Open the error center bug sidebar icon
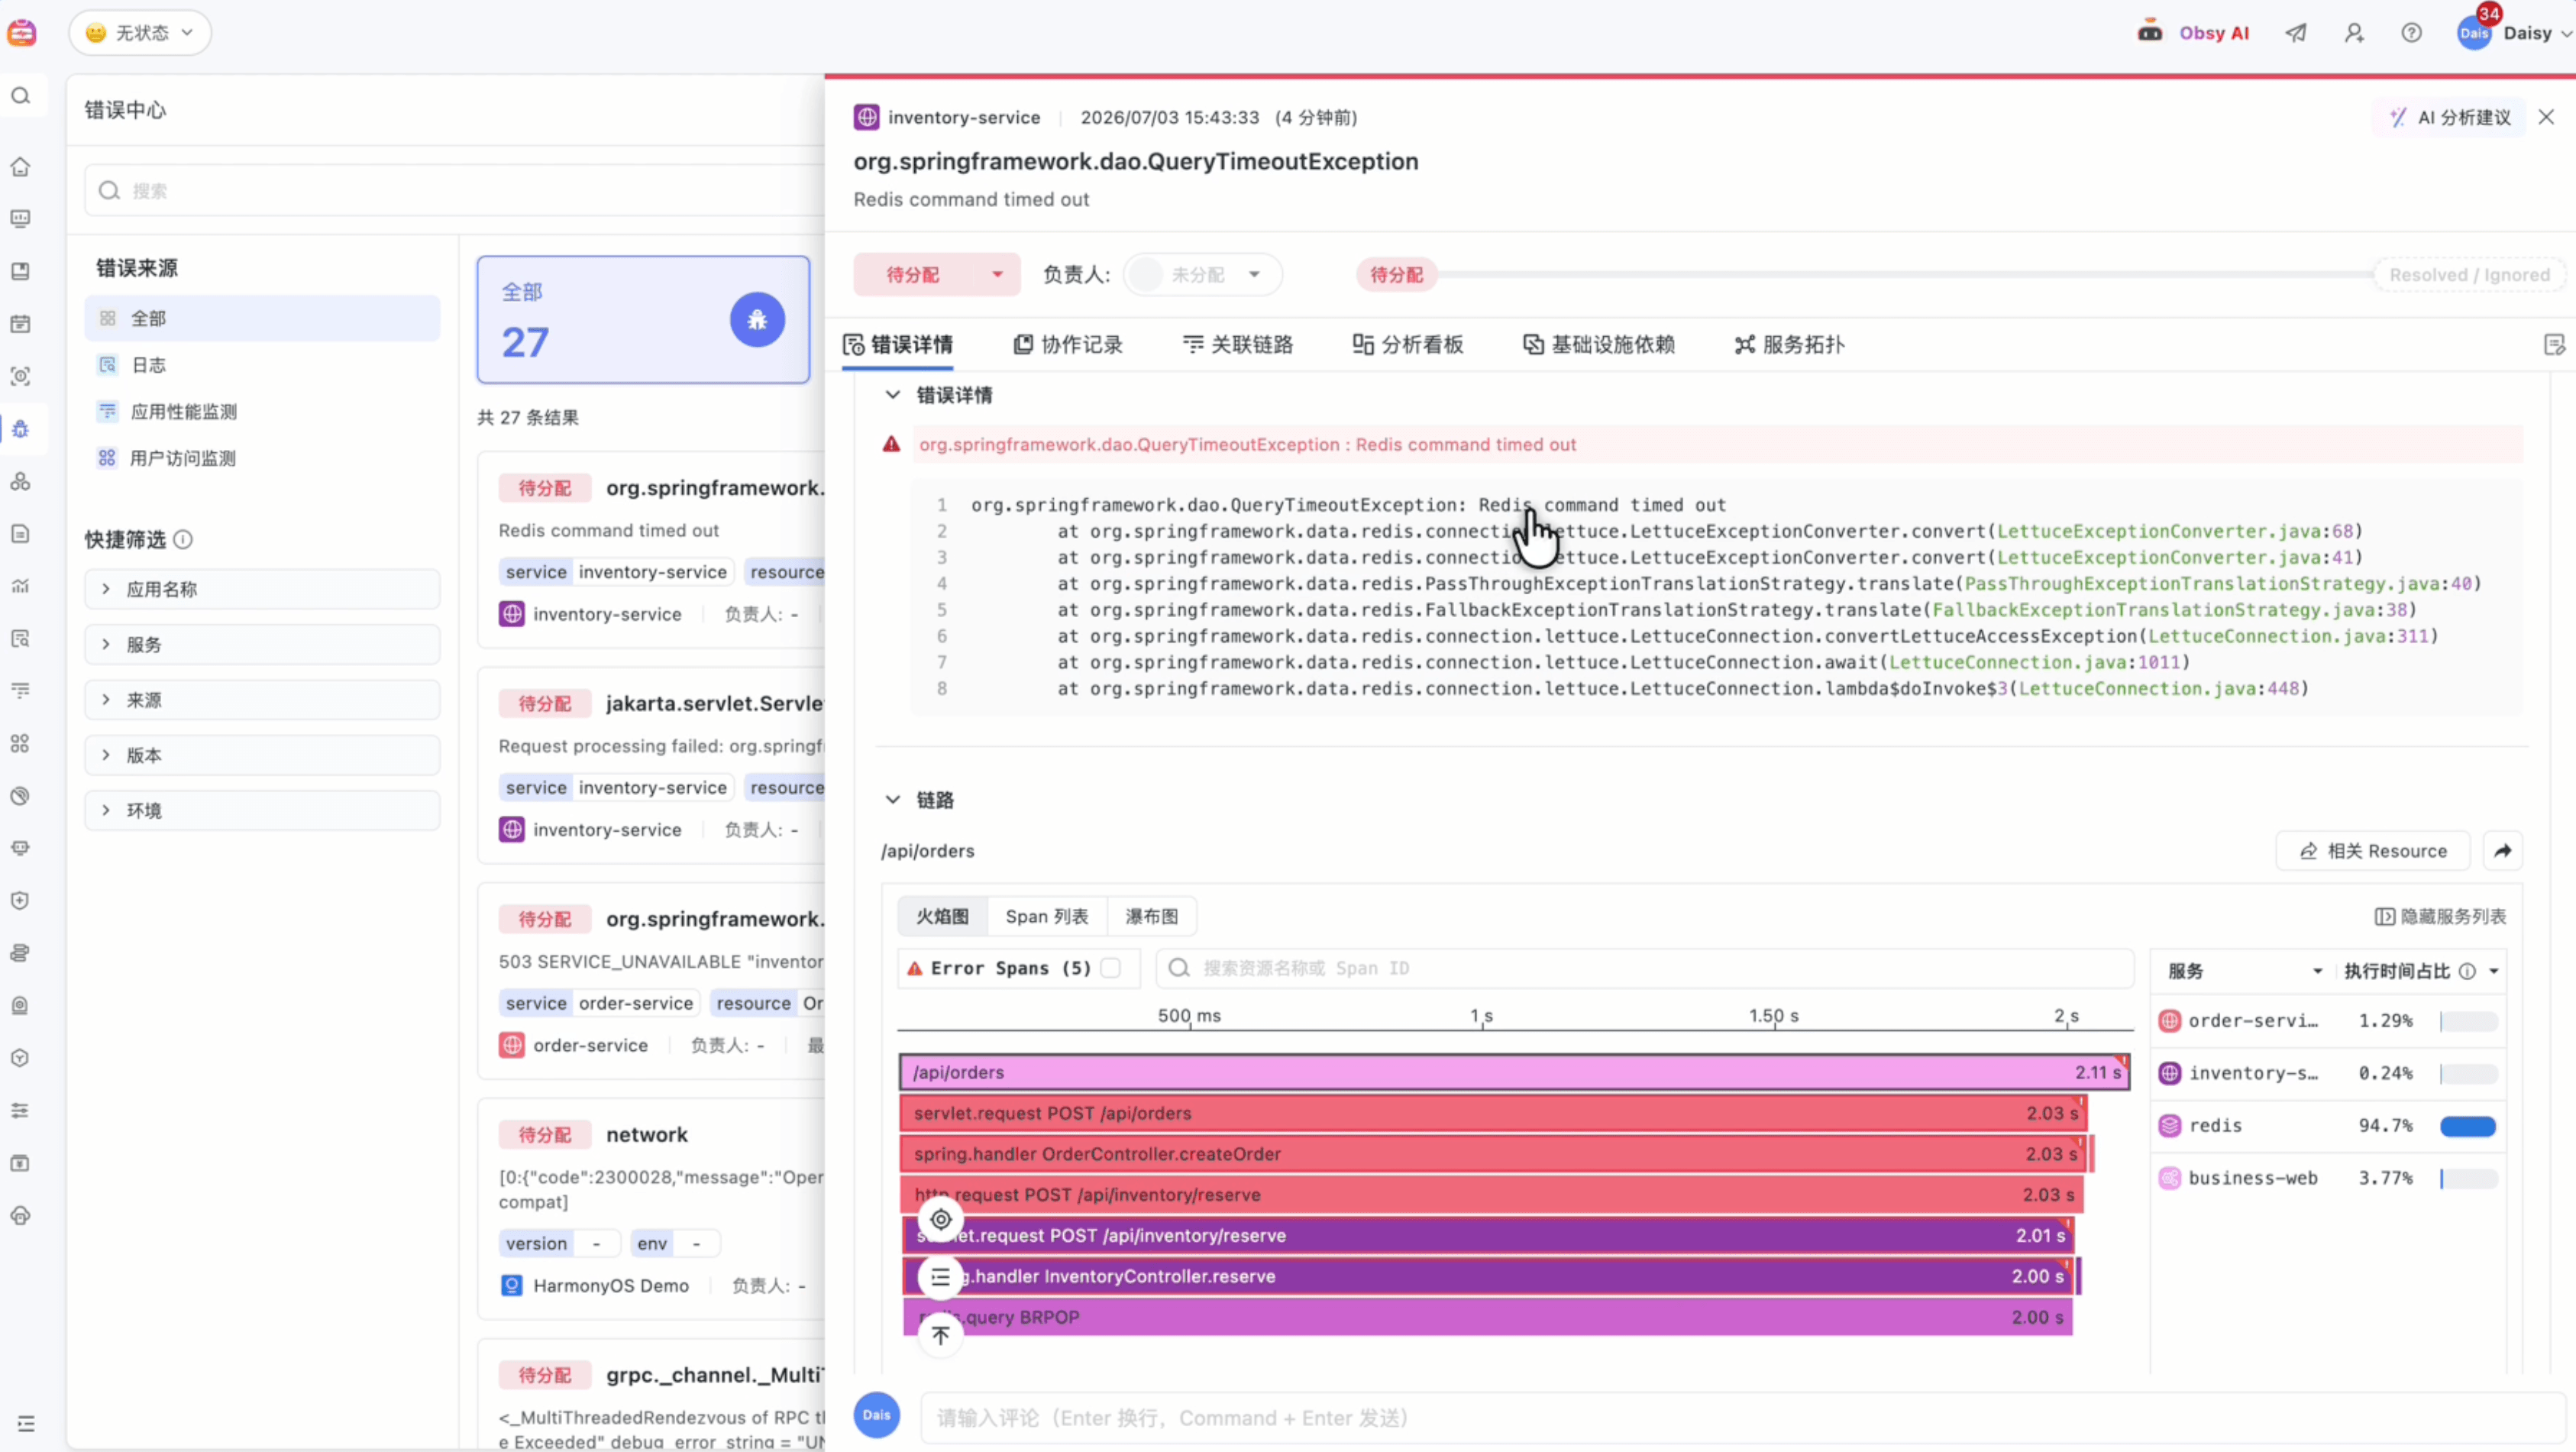The image size is (2576, 1452). [x=21, y=429]
